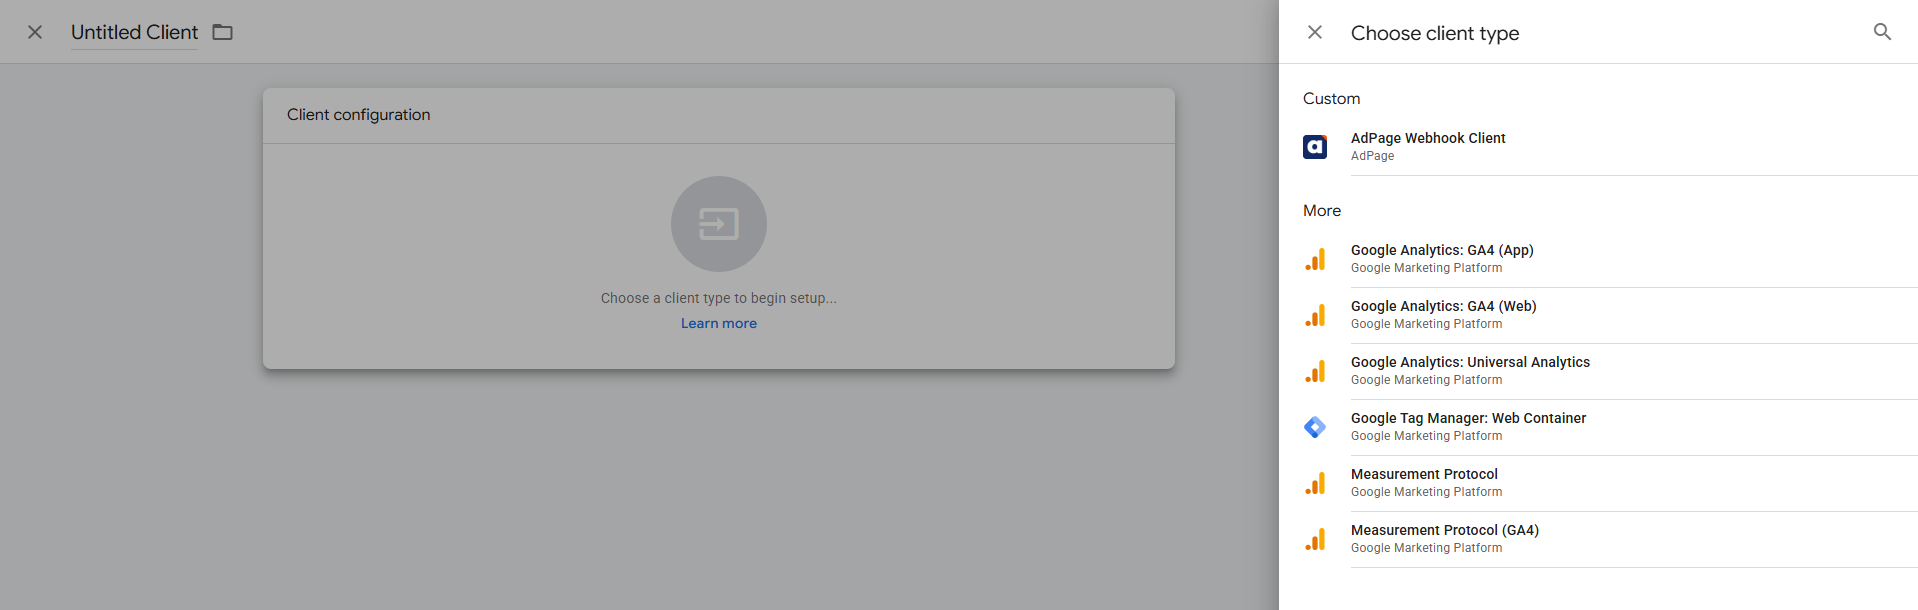Screen dimensions: 1918x610
Task: Choose Google Analytics: GA4 (App) label
Action: 1442,250
